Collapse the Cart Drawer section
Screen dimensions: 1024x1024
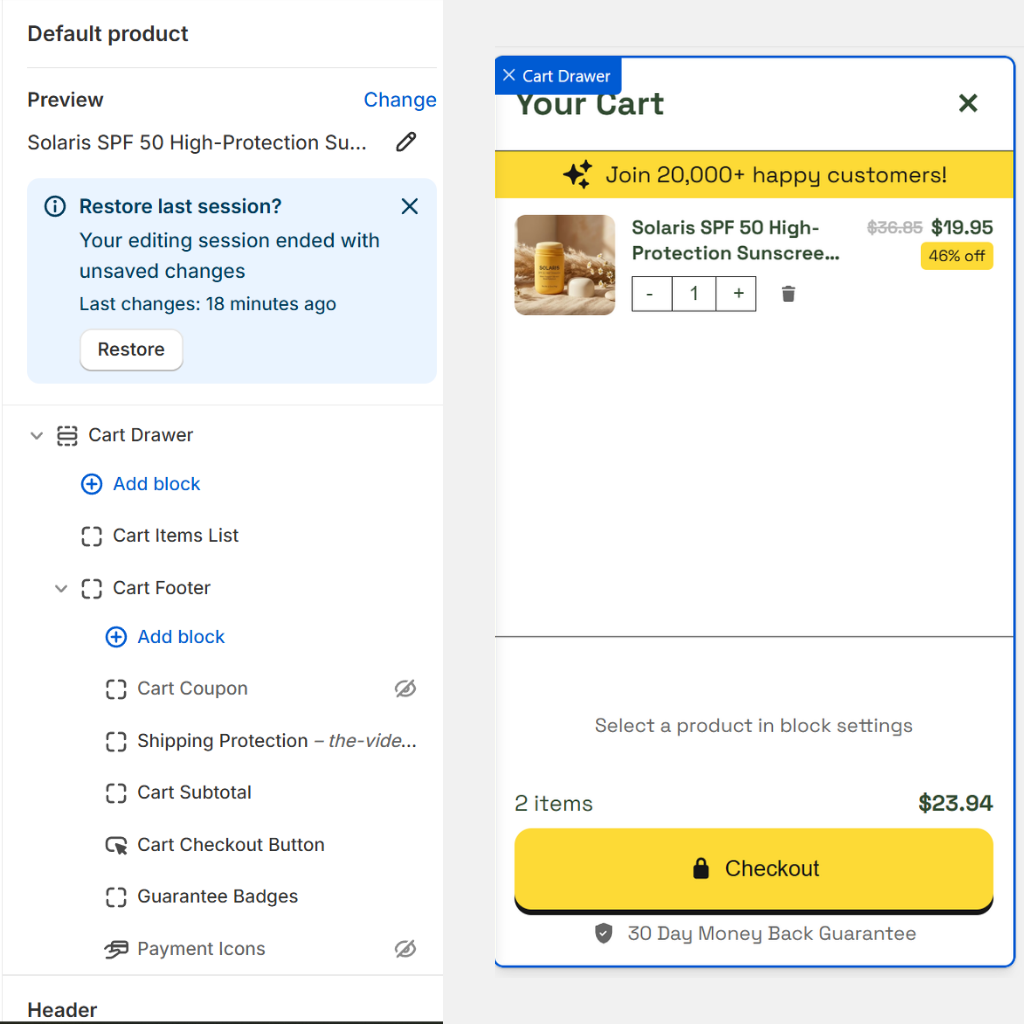(x=37, y=435)
